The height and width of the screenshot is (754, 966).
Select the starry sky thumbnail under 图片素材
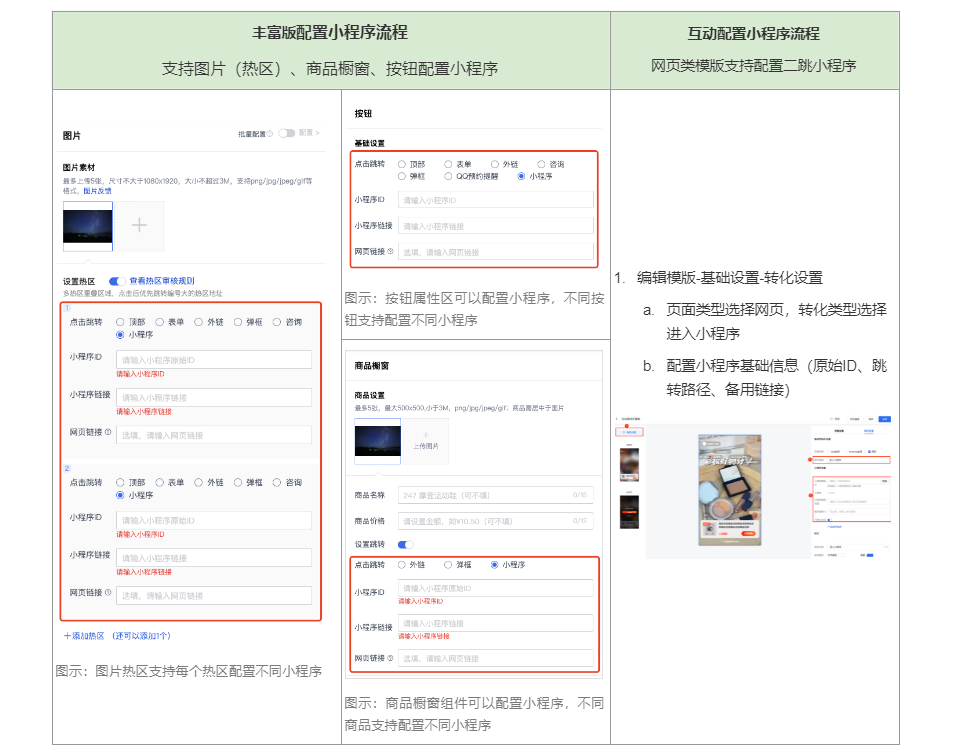click(x=87, y=225)
